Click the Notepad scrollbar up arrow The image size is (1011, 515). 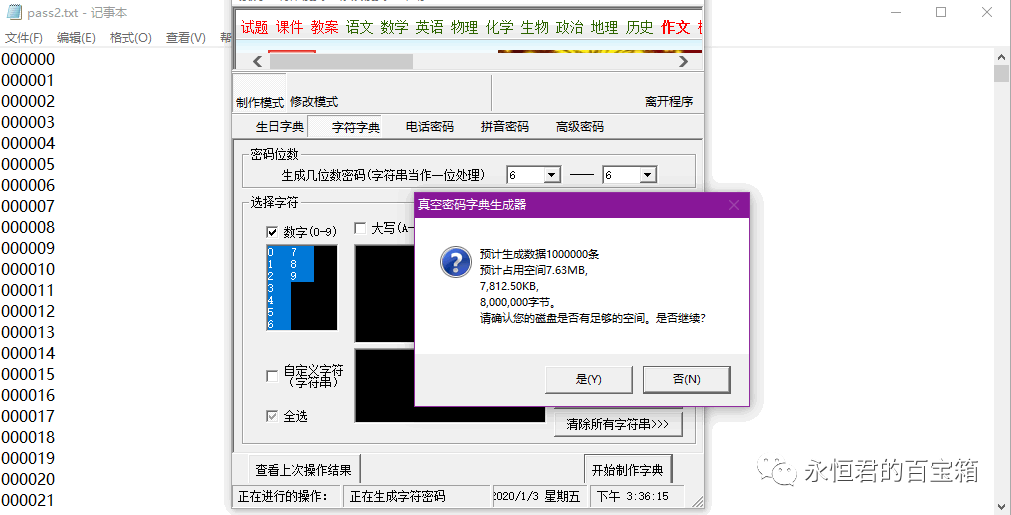1001,57
